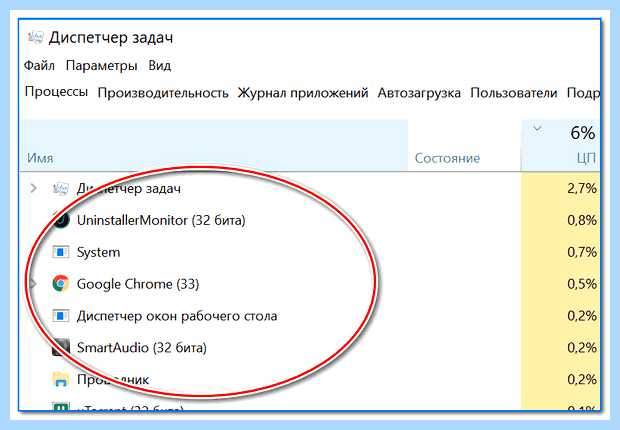This screenshot has width=620, height=430.
Task: Click the sort arrow above the CPU column
Action: pos(537,129)
